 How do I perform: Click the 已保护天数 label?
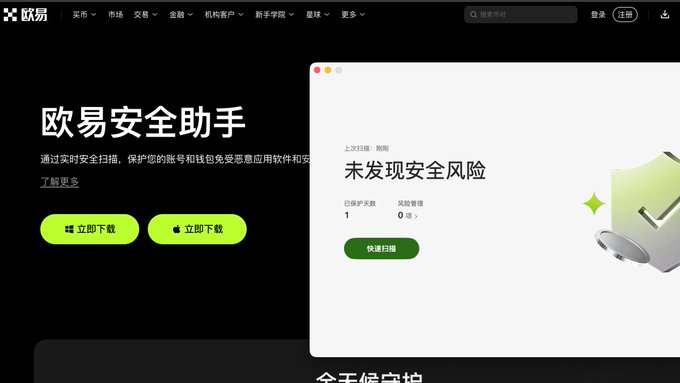360,203
